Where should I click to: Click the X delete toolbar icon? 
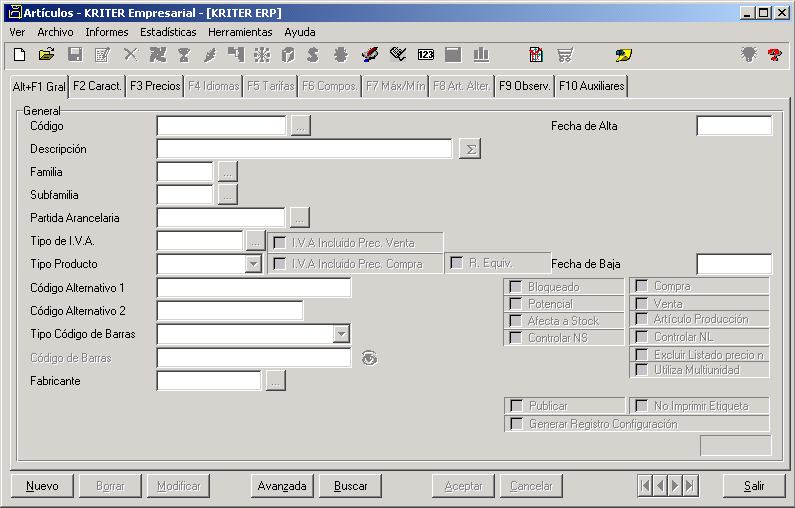(131, 54)
